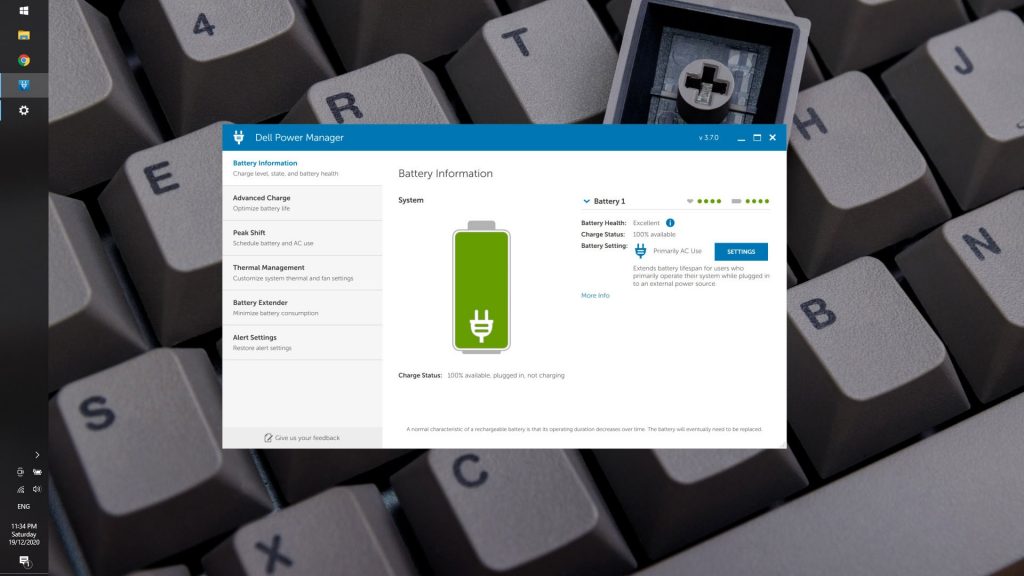1024x576 pixels.
Task: Open the taskbar clock showing 11:34 PM
Action: 24,534
